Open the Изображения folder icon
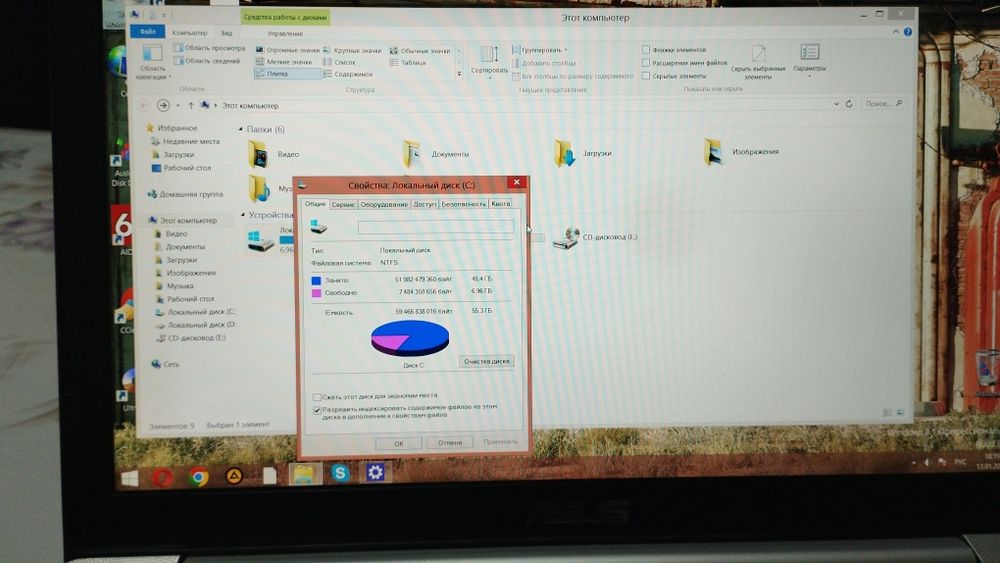The image size is (1000, 563). pos(714,152)
